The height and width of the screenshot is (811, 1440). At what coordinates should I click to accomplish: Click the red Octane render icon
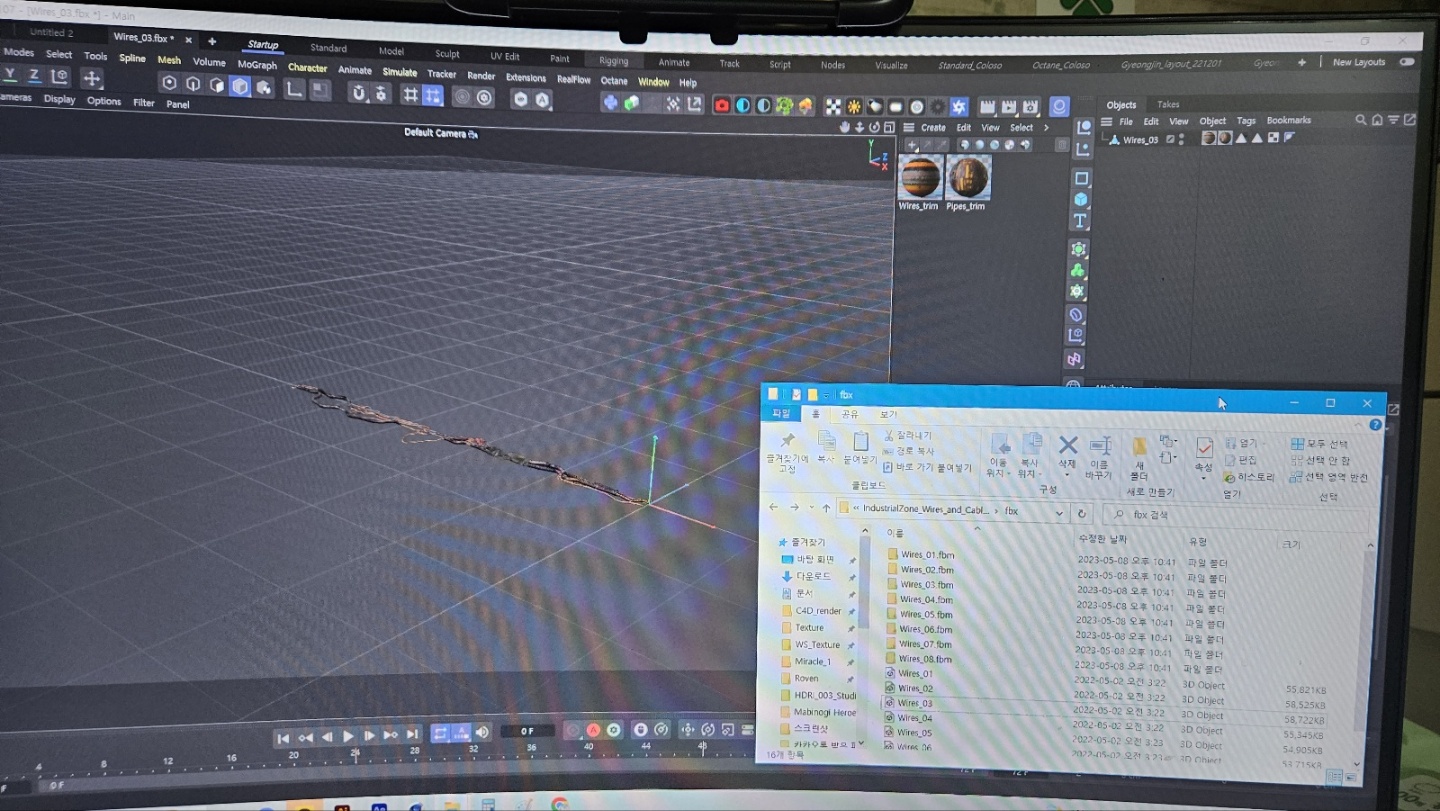coord(722,105)
